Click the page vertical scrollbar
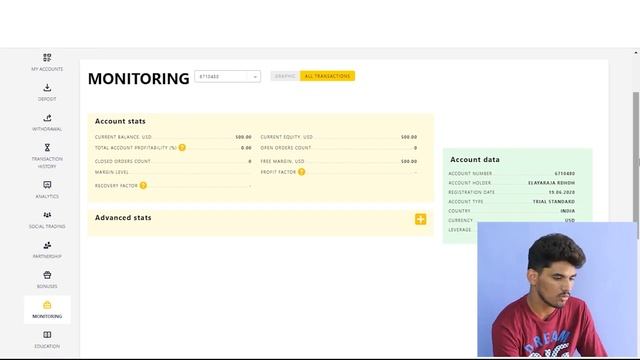640x360 pixels. (x=636, y=165)
